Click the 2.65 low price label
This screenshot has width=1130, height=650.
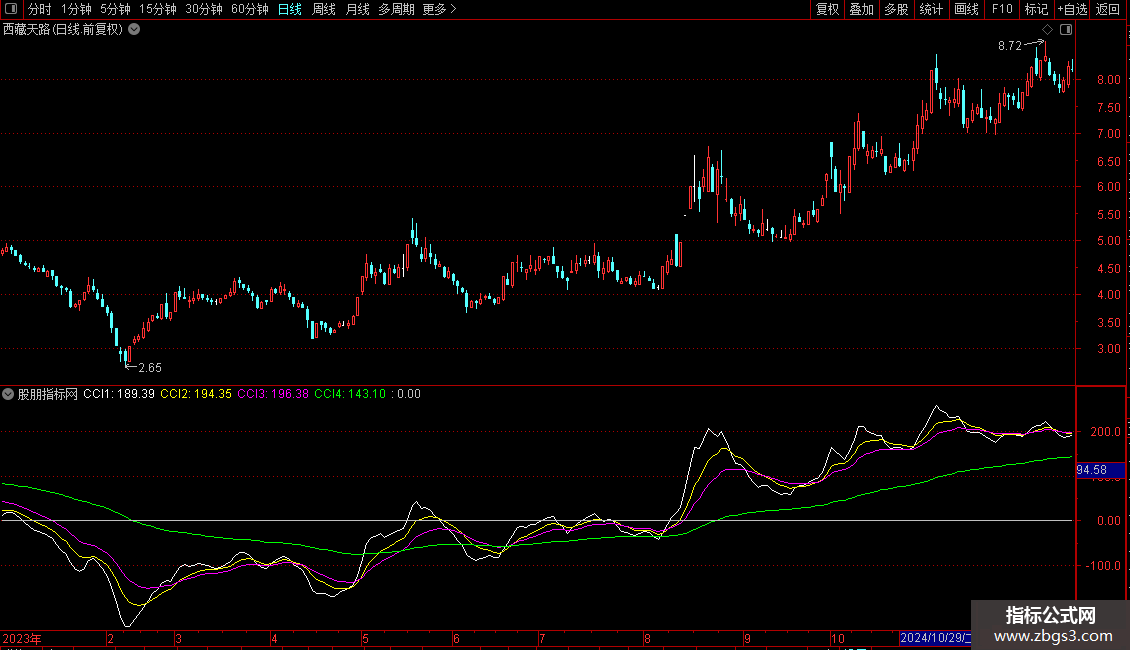click(150, 368)
